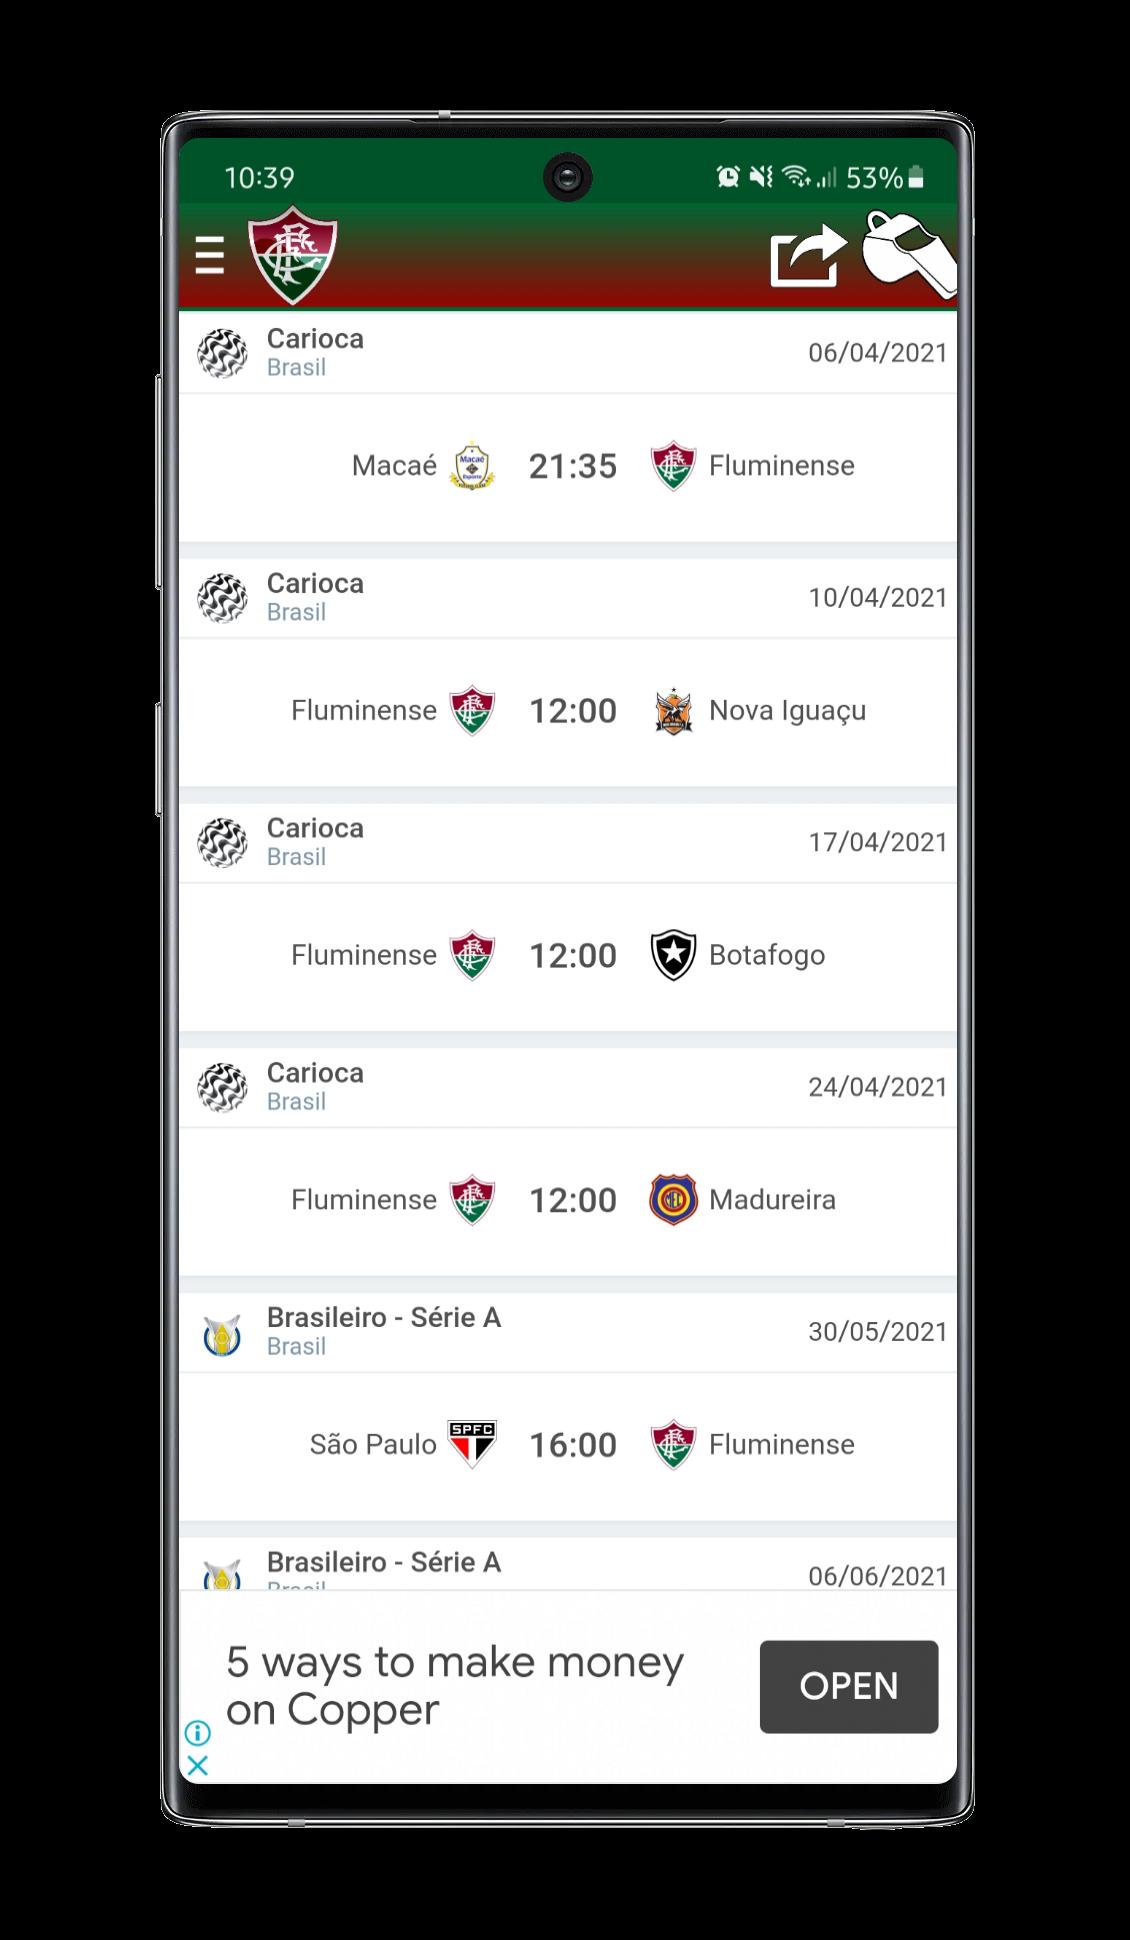The width and height of the screenshot is (1130, 1940).
Task: Tap the OPEN button on the ad
Action: tap(849, 1686)
